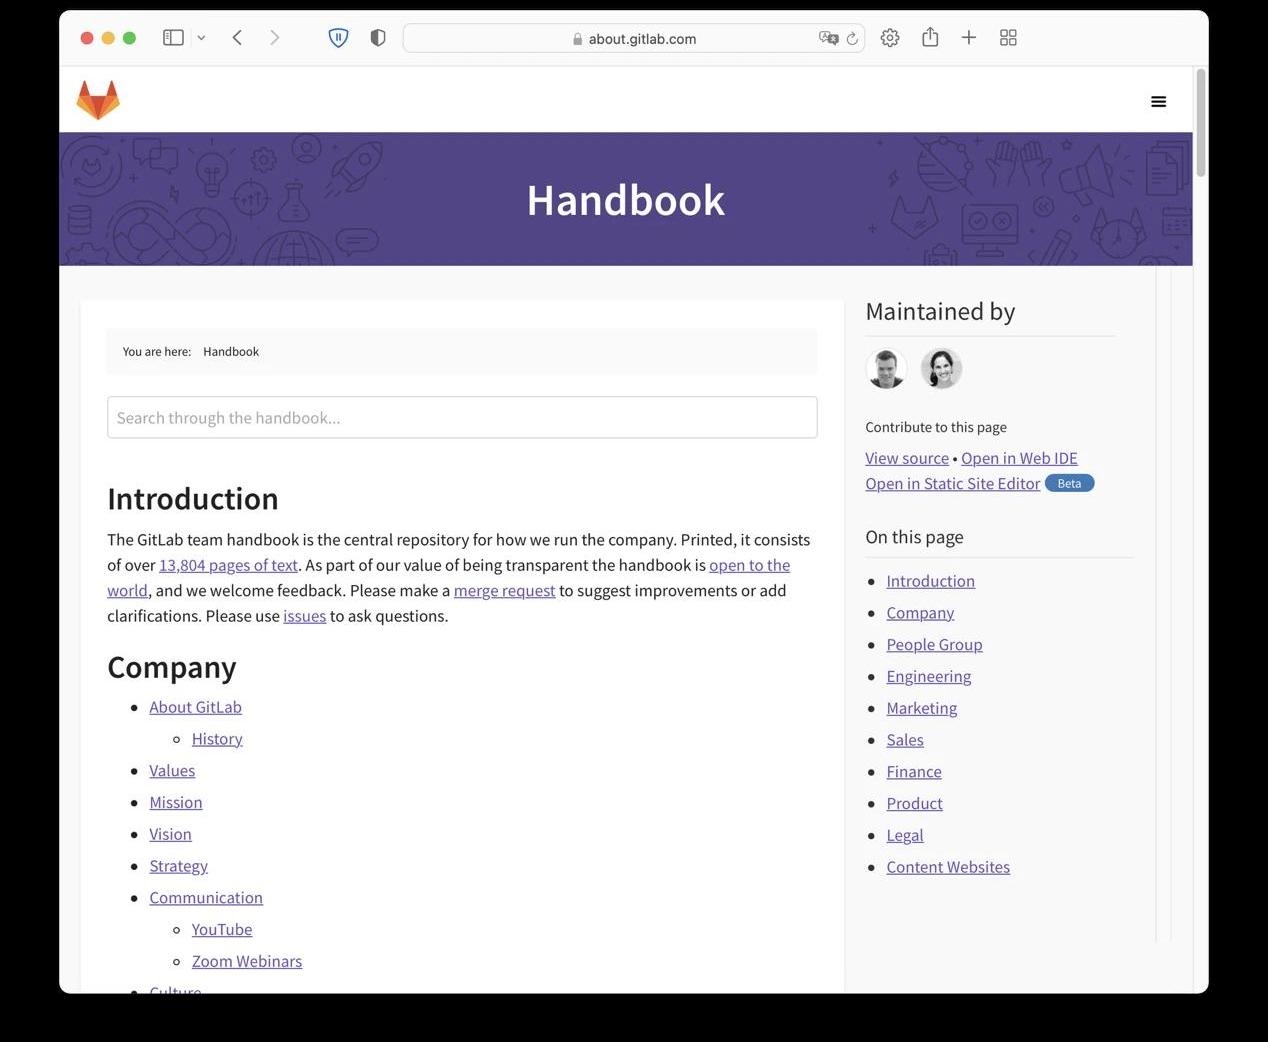
Task: Open the issues link
Action: coord(304,616)
